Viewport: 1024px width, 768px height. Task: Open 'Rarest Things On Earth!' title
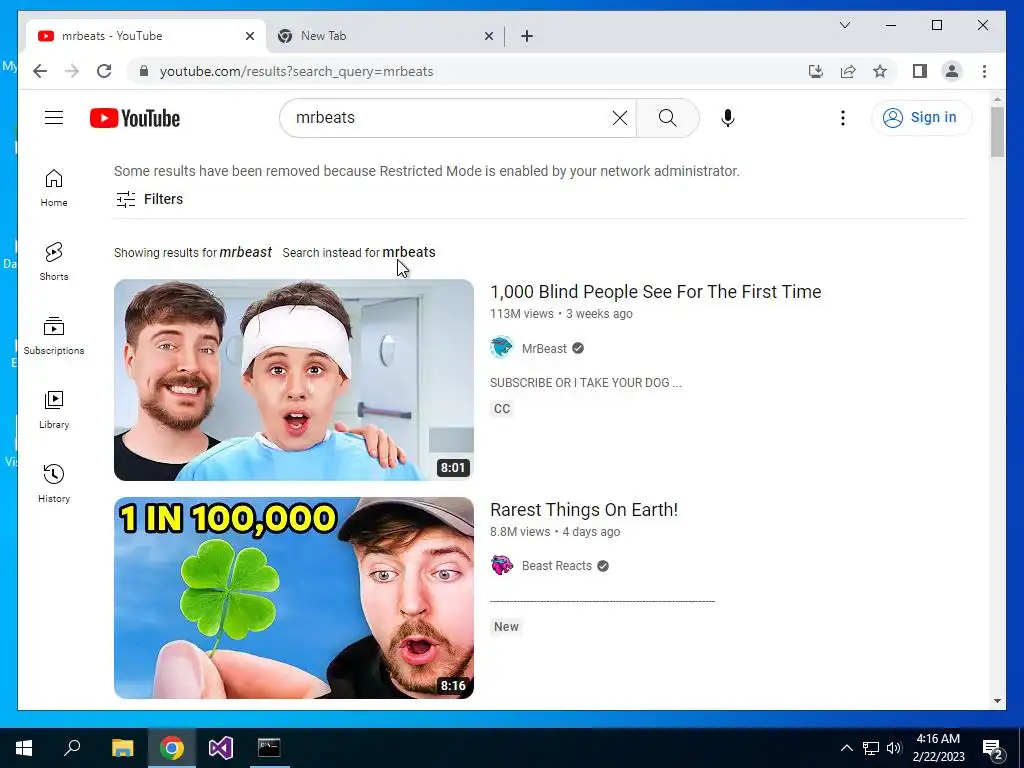point(584,509)
